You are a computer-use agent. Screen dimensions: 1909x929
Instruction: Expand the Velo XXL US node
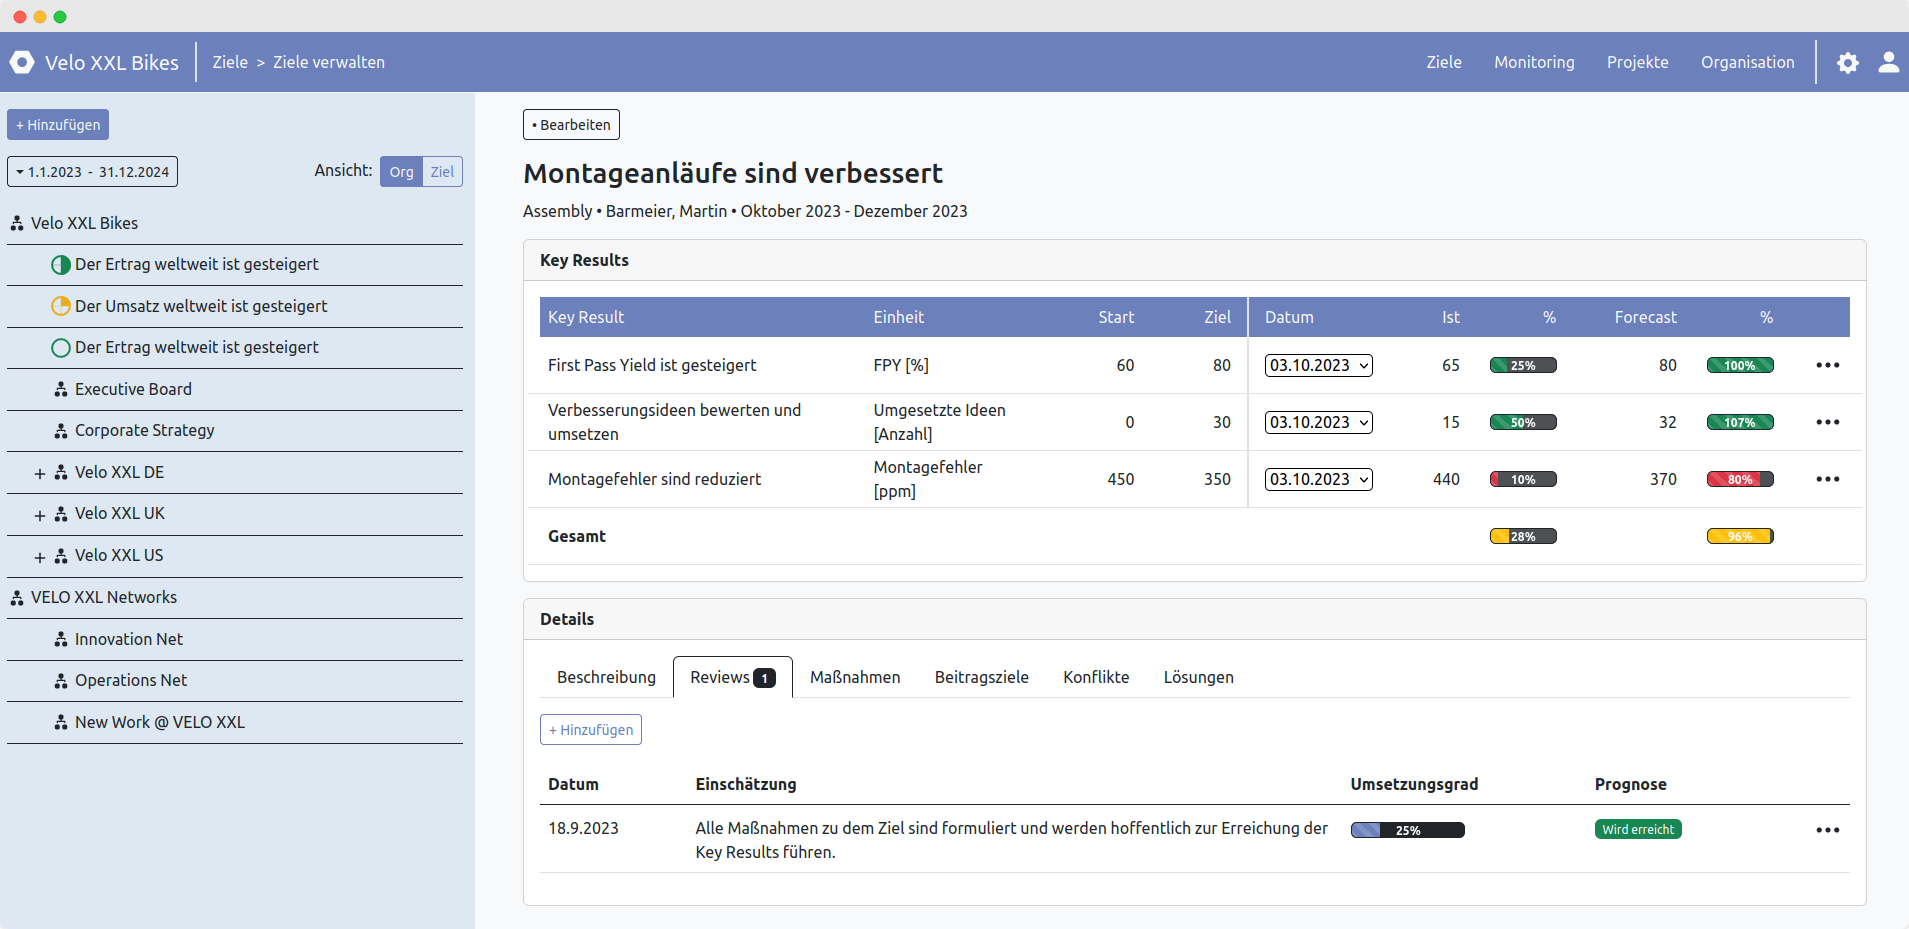point(40,557)
